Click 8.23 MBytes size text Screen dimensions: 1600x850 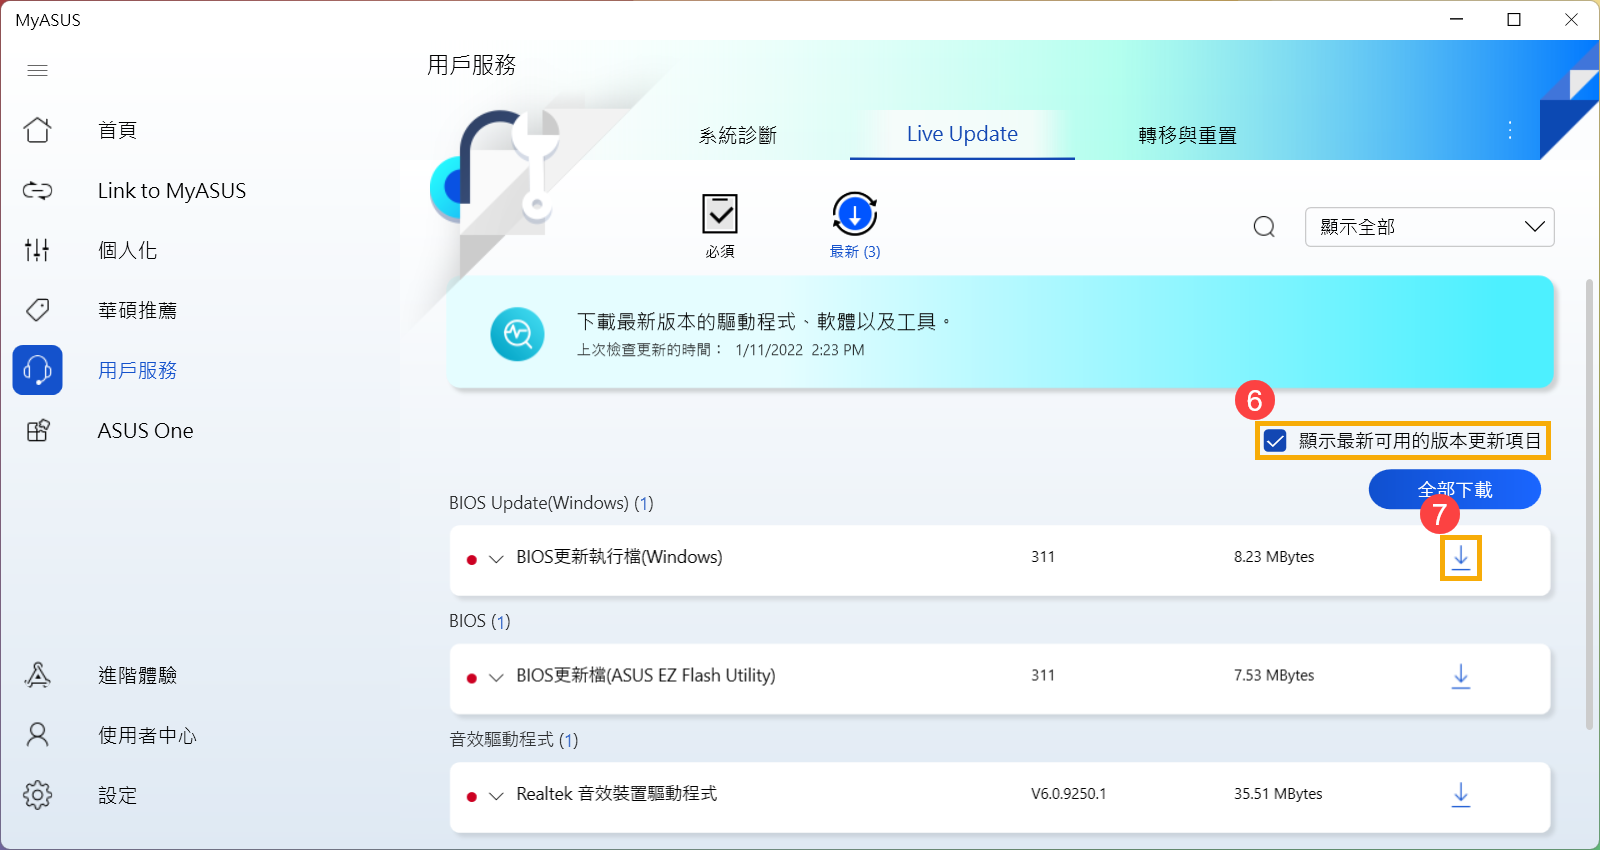[x=1274, y=557]
